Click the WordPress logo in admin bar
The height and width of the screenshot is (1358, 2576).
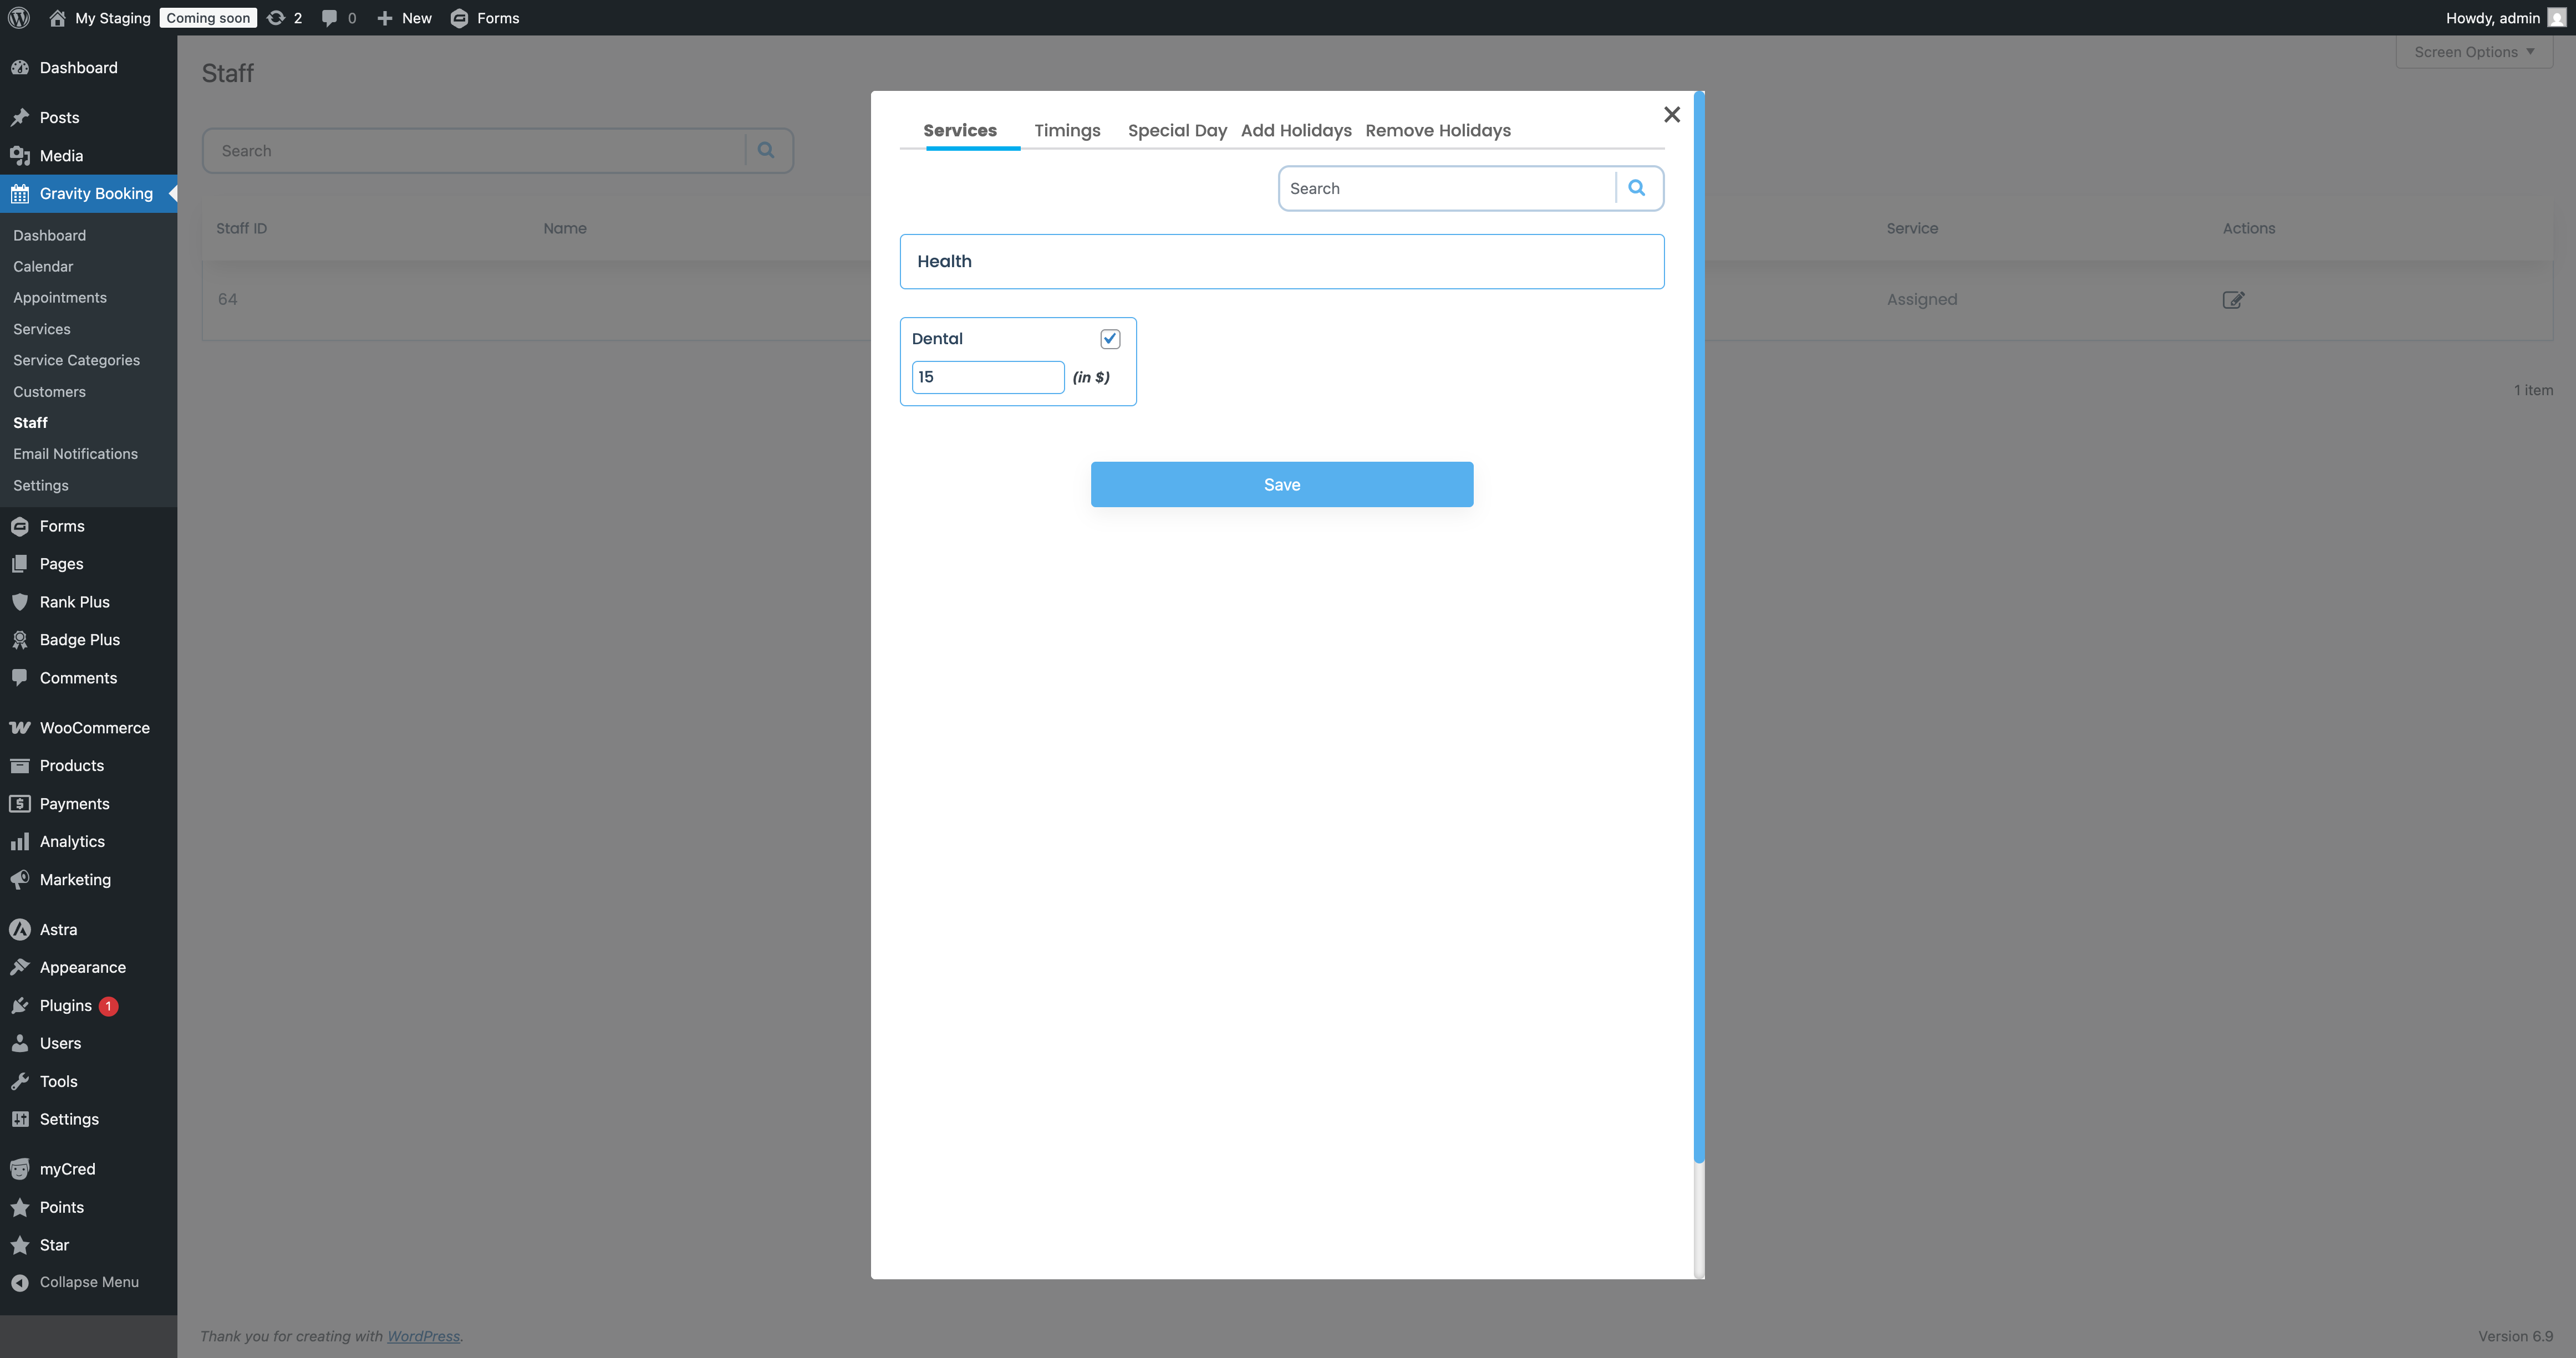point(19,18)
